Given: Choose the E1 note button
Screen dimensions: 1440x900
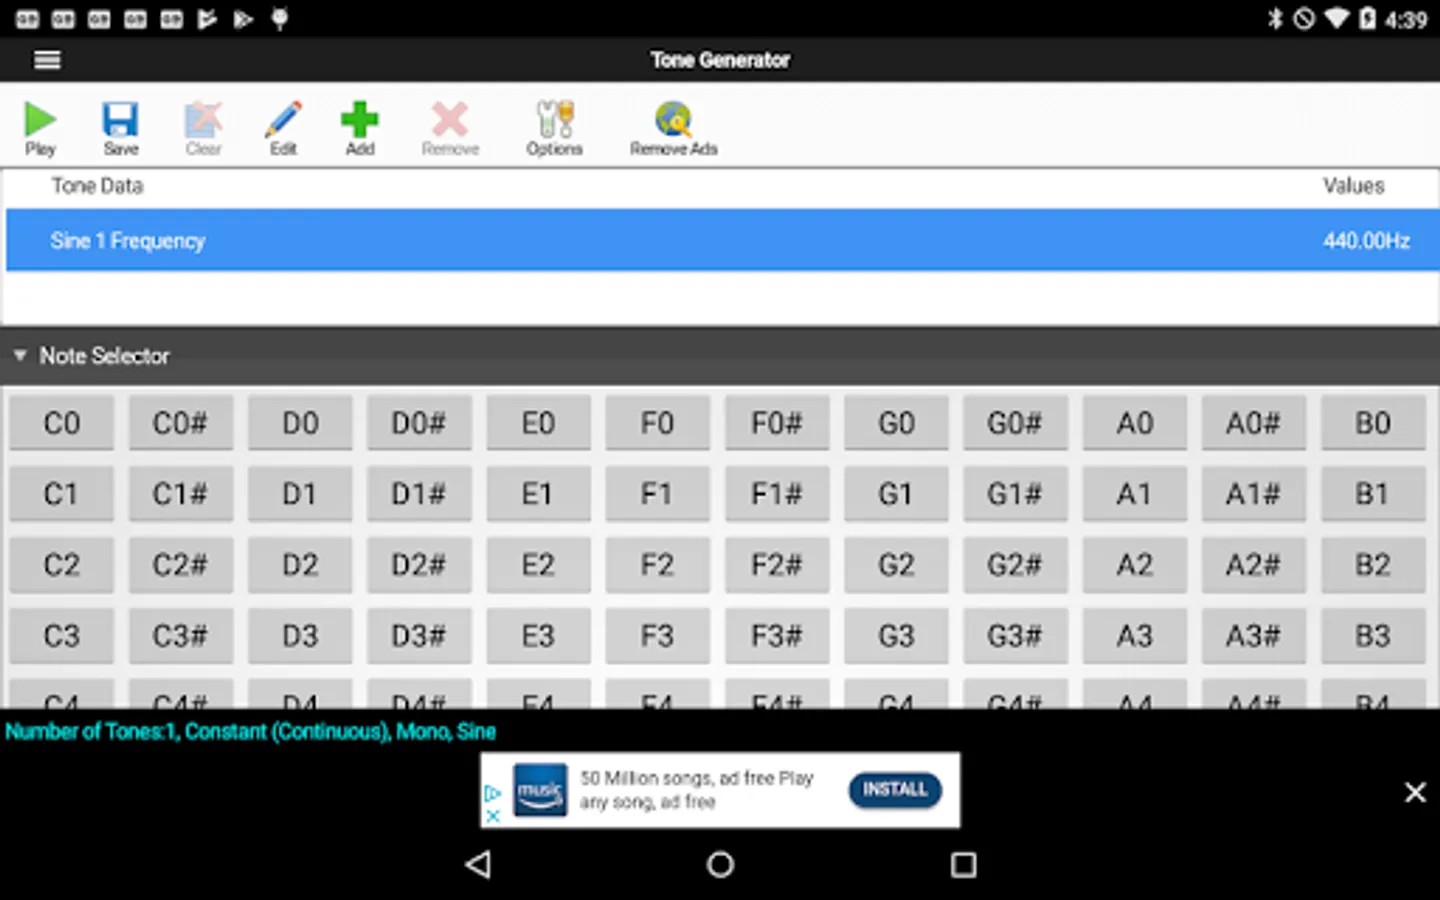Looking at the screenshot, I should (538, 494).
